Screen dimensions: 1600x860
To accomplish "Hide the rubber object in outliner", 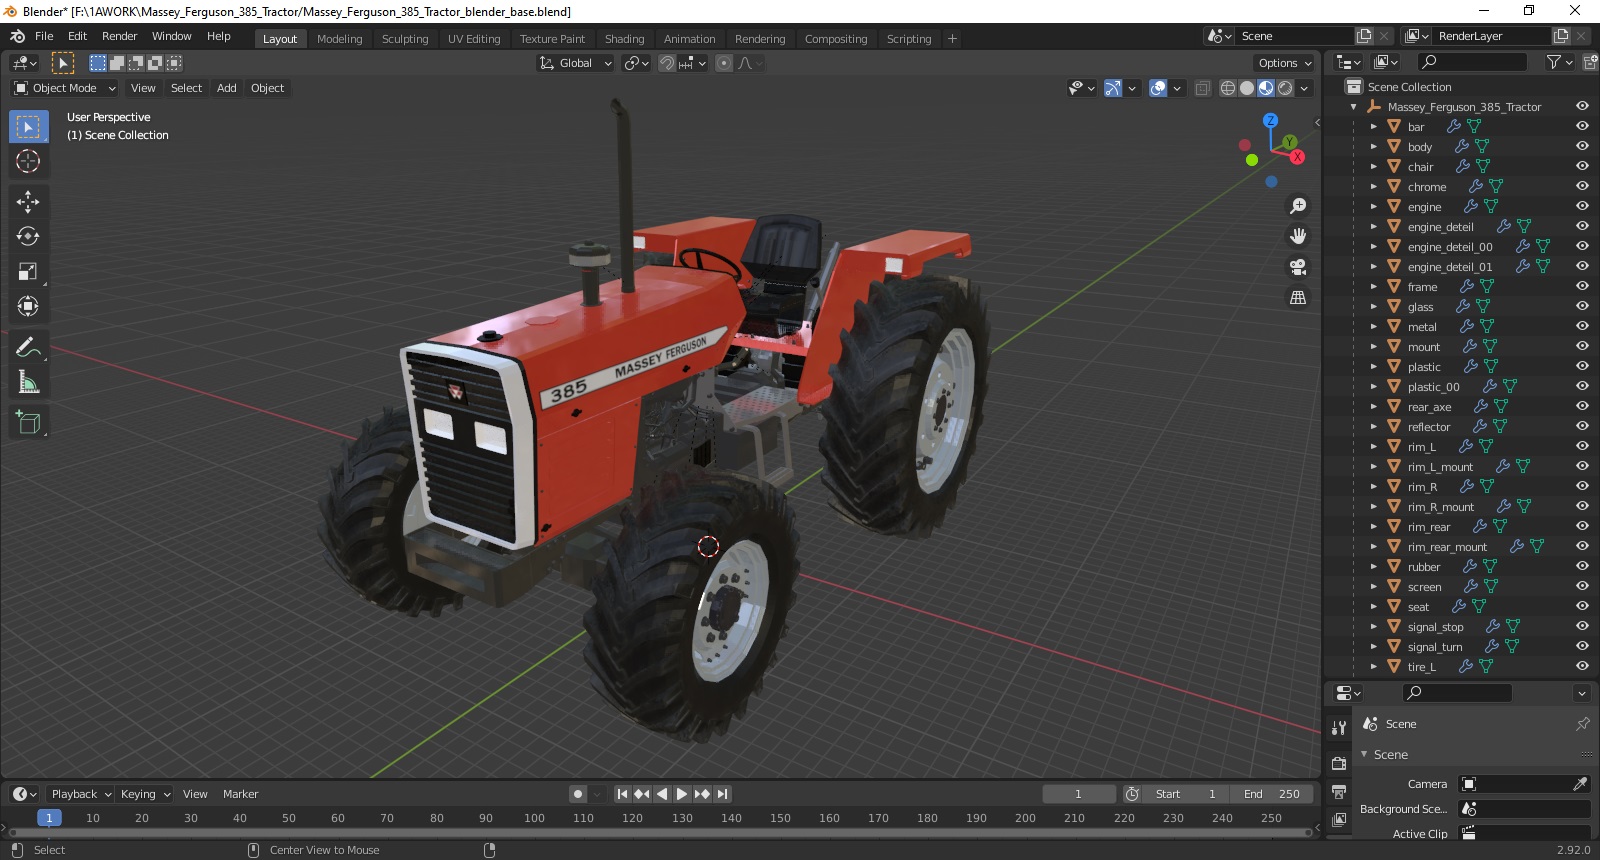I will click(x=1582, y=567).
